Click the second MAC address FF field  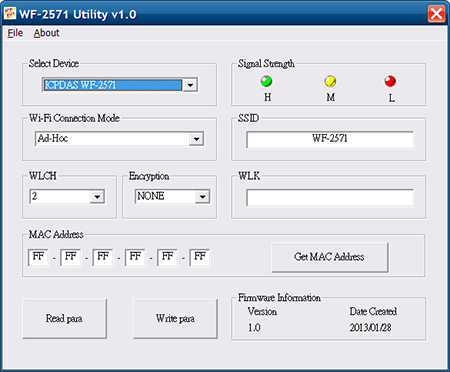pos(71,257)
